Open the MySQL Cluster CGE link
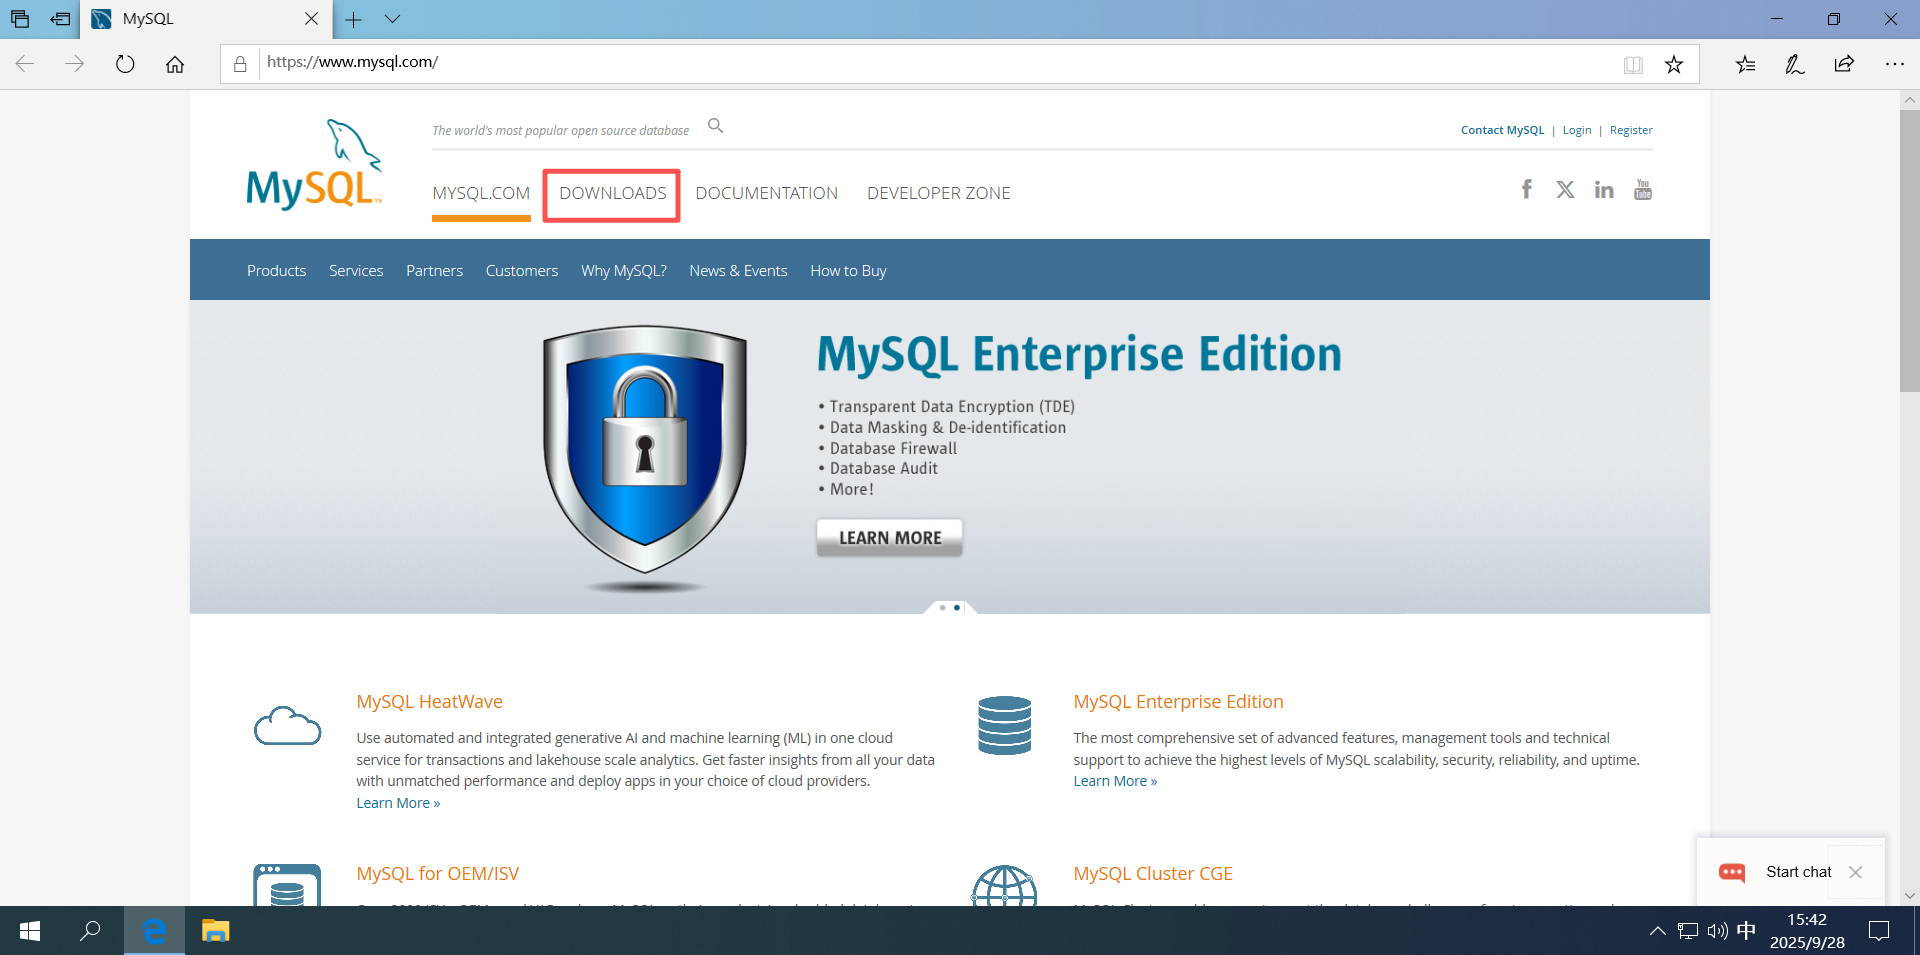The height and width of the screenshot is (955, 1920). pos(1153,874)
